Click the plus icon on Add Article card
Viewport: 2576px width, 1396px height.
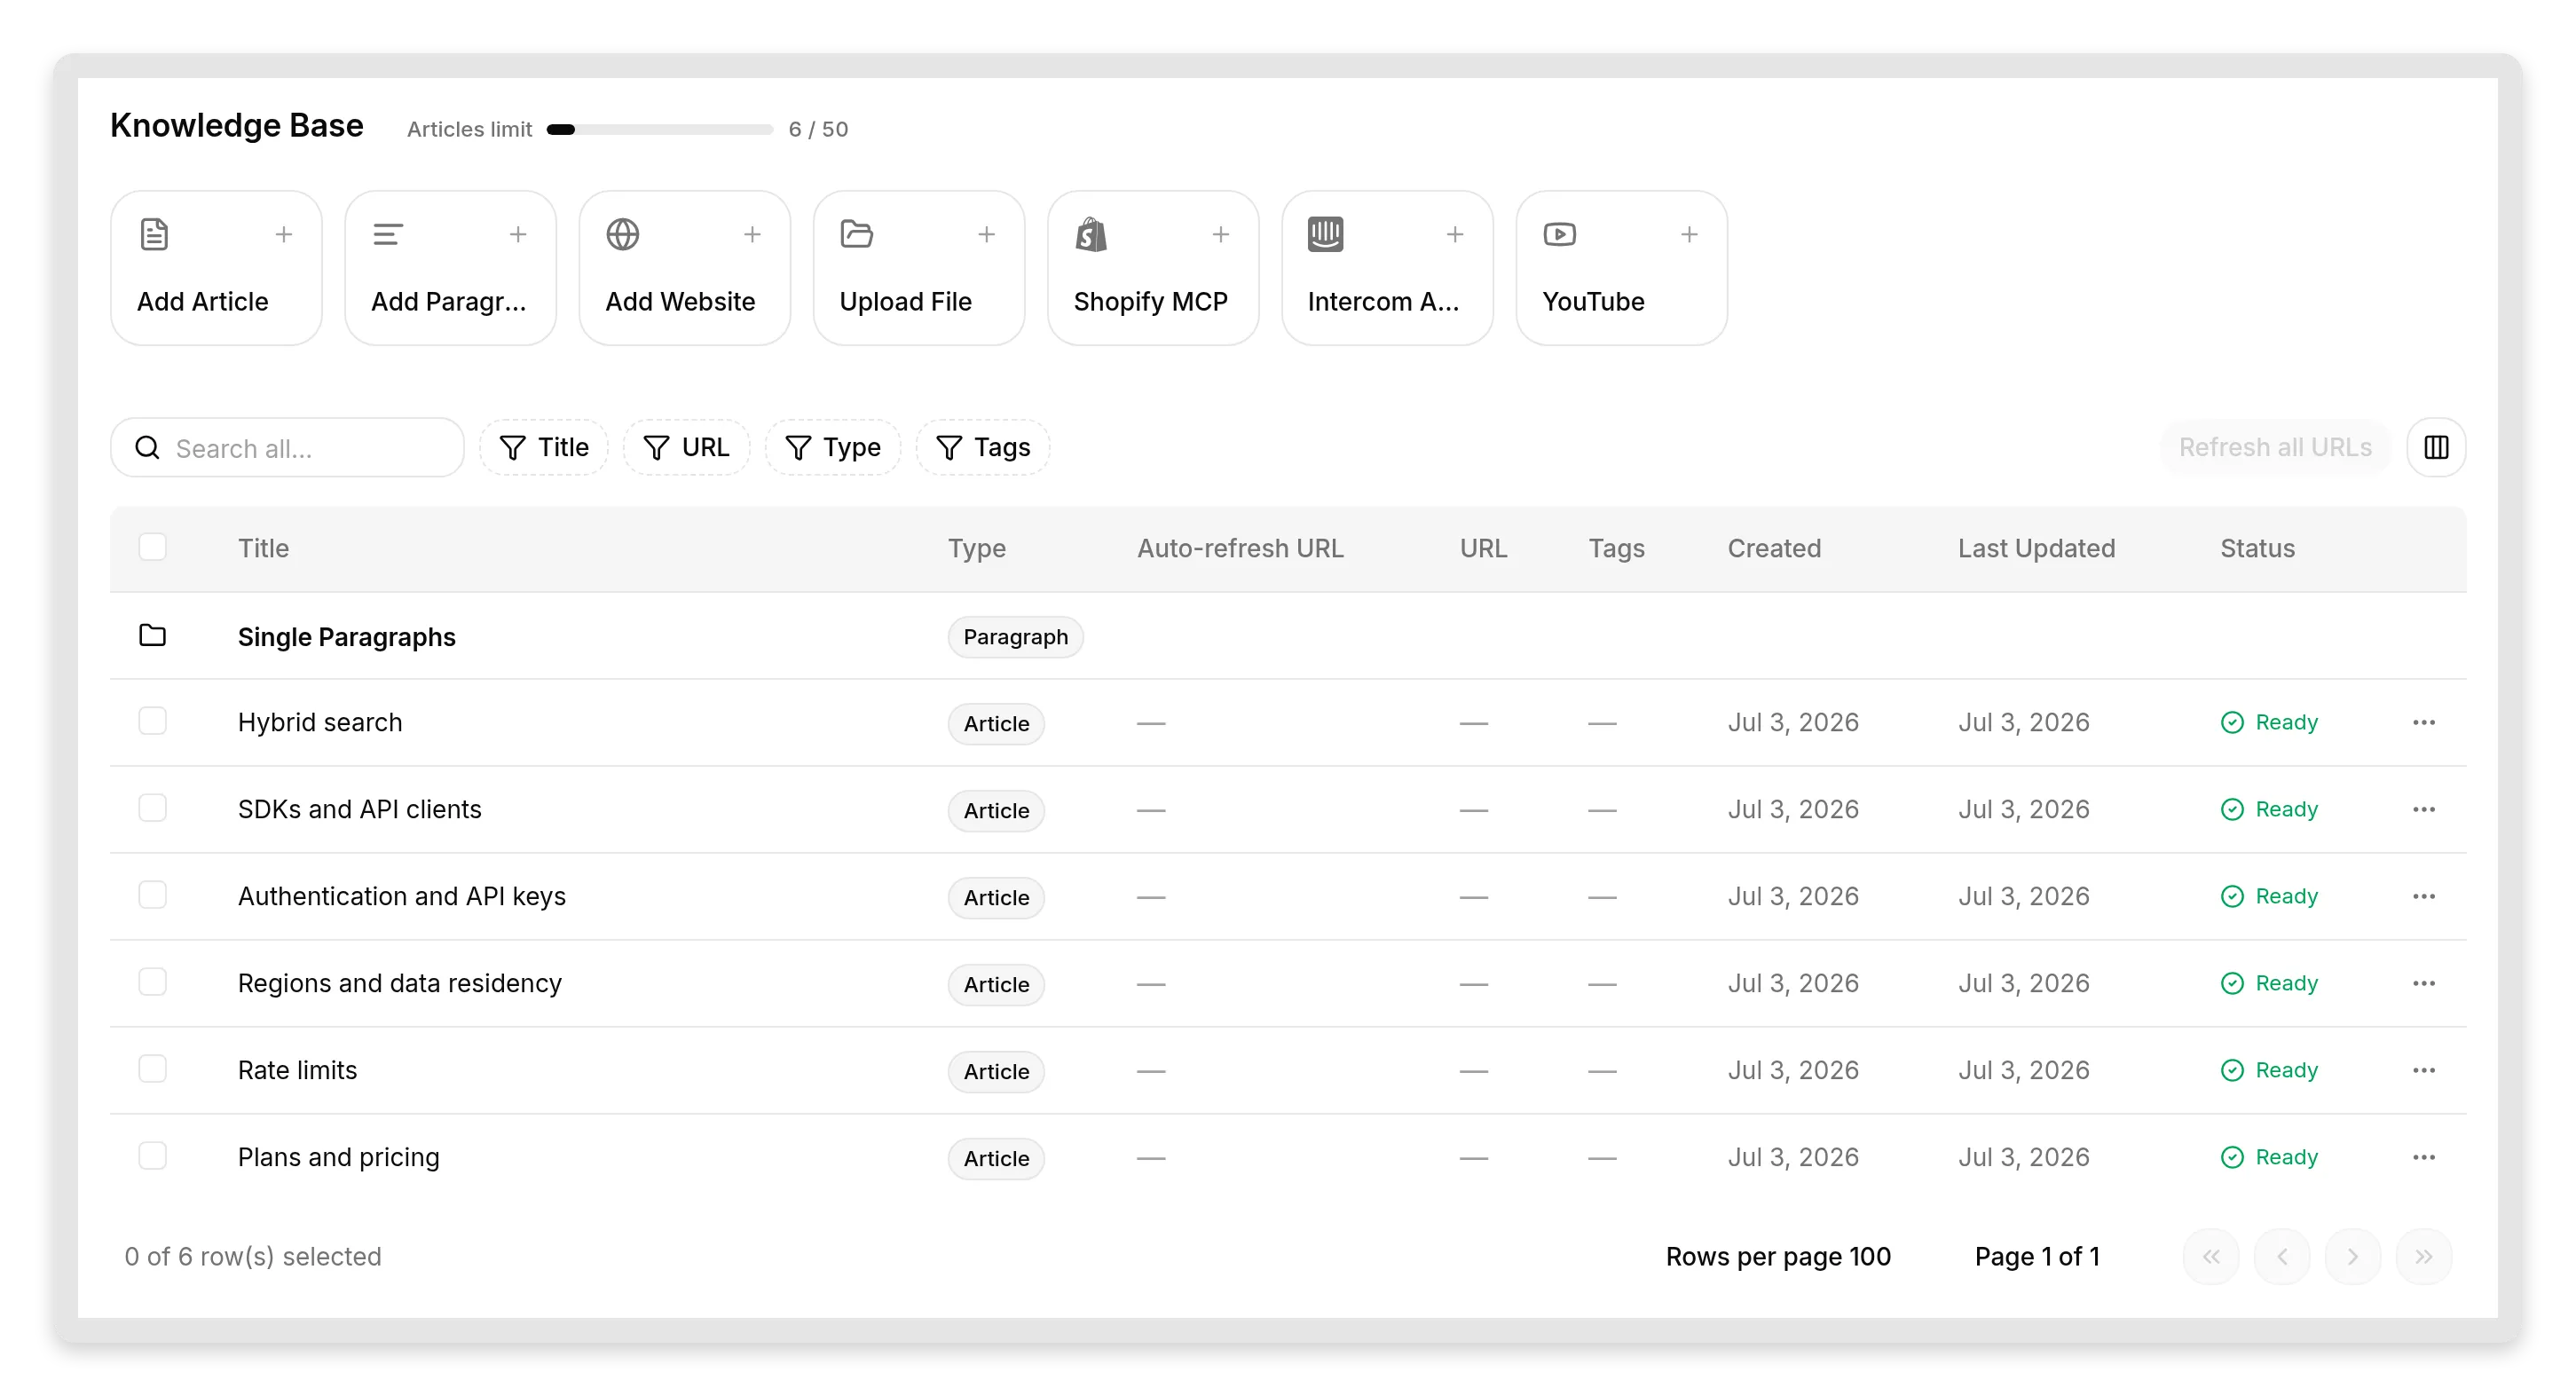pyautogui.click(x=284, y=234)
